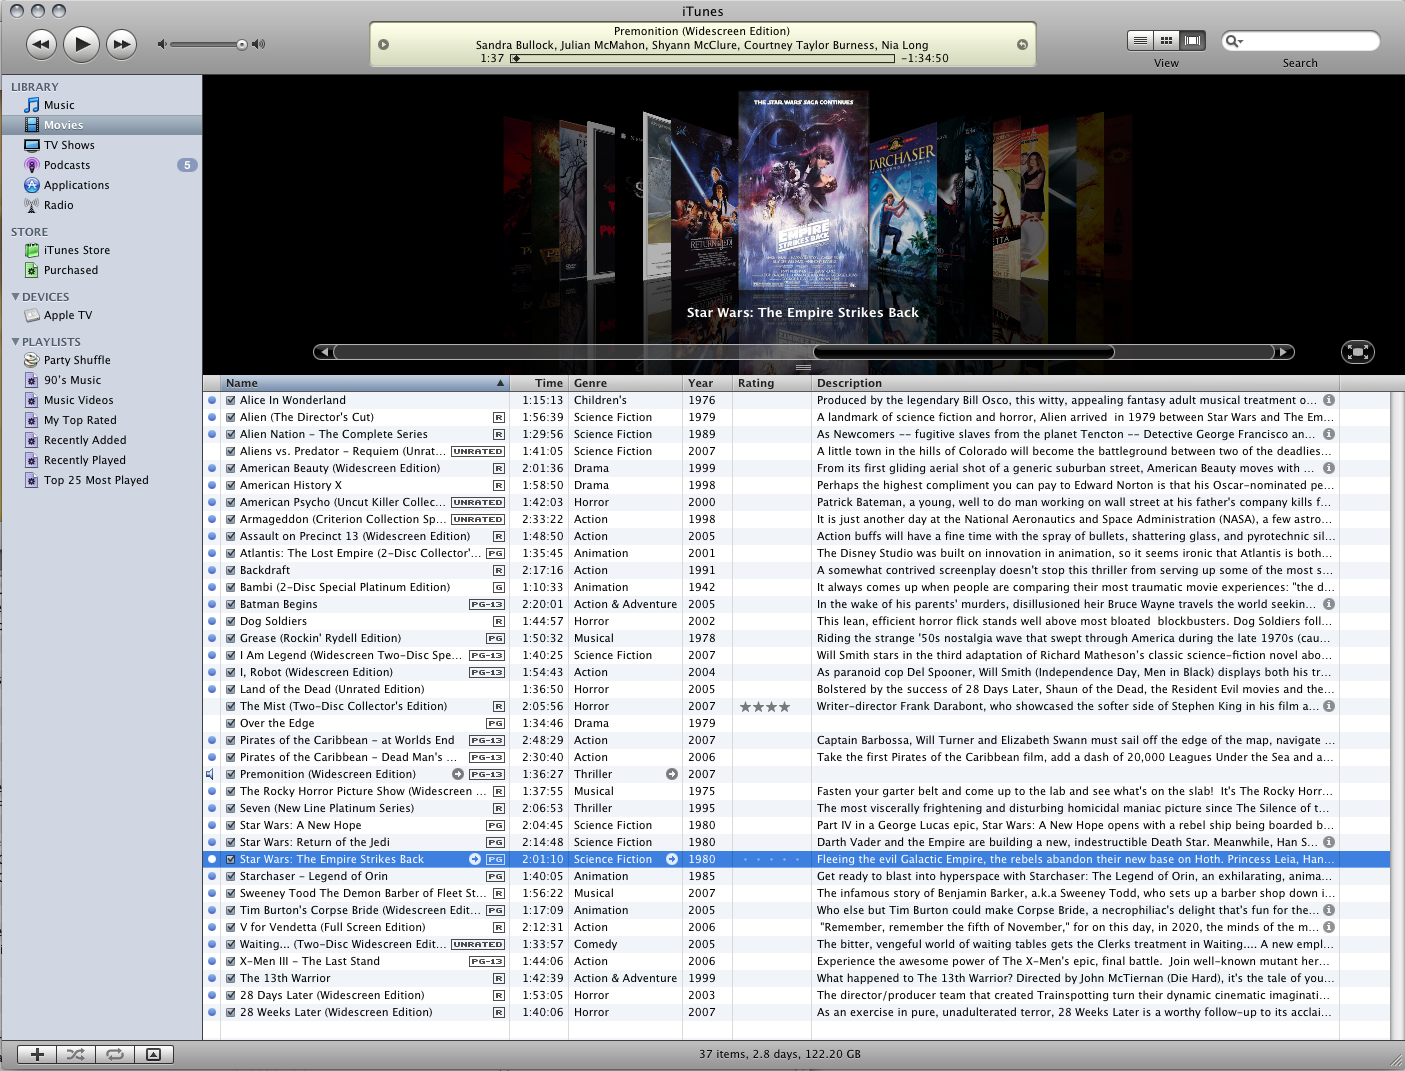Adjust the volume slider knob
The width and height of the screenshot is (1405, 1071).
tap(242, 44)
